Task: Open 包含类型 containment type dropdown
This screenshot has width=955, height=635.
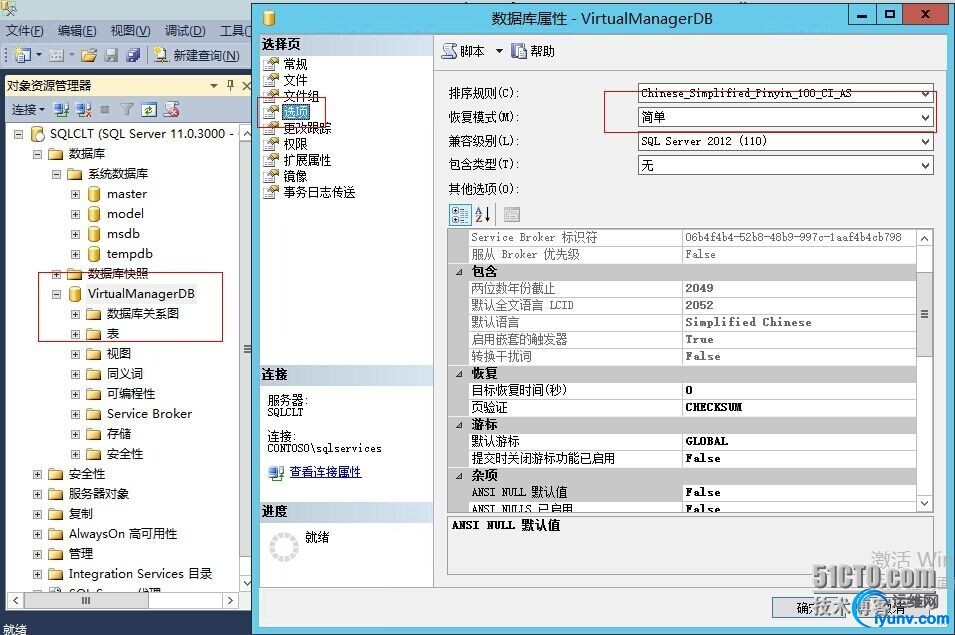Action: pyautogui.click(x=925, y=165)
